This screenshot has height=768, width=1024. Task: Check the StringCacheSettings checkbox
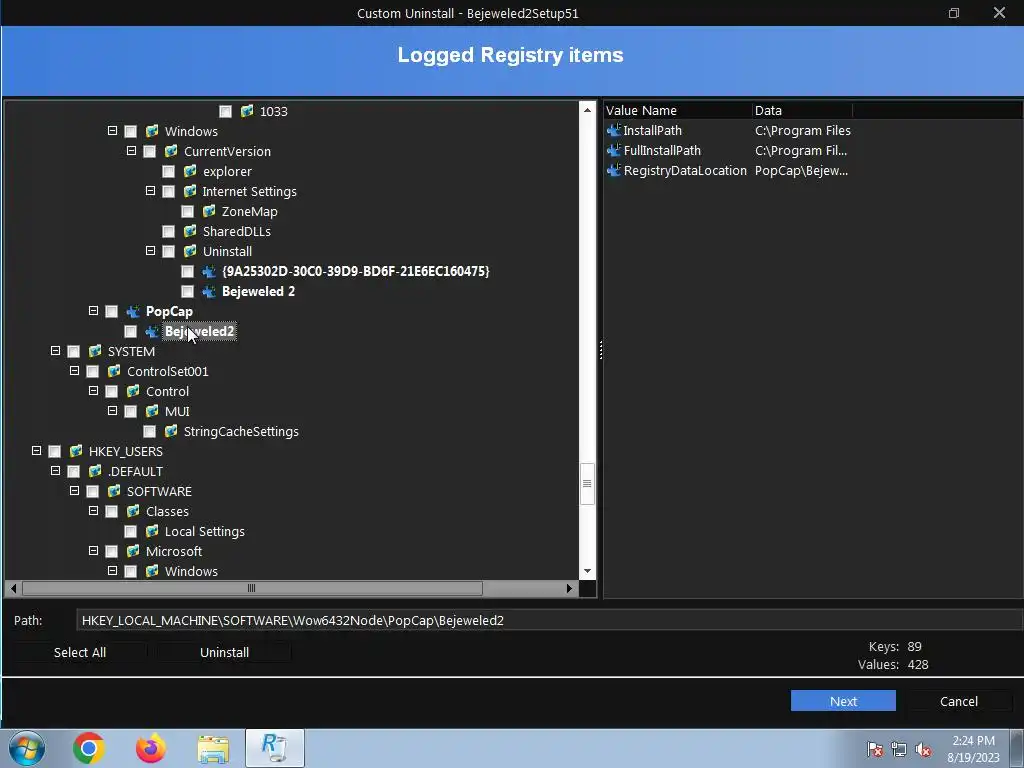click(150, 432)
